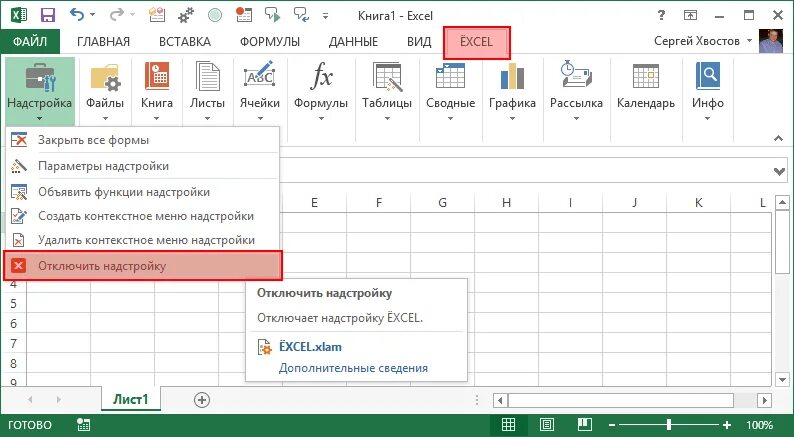Viewport: 794px width, 437px height.
Task: Open the Файлы ribbon group
Action: (105, 91)
